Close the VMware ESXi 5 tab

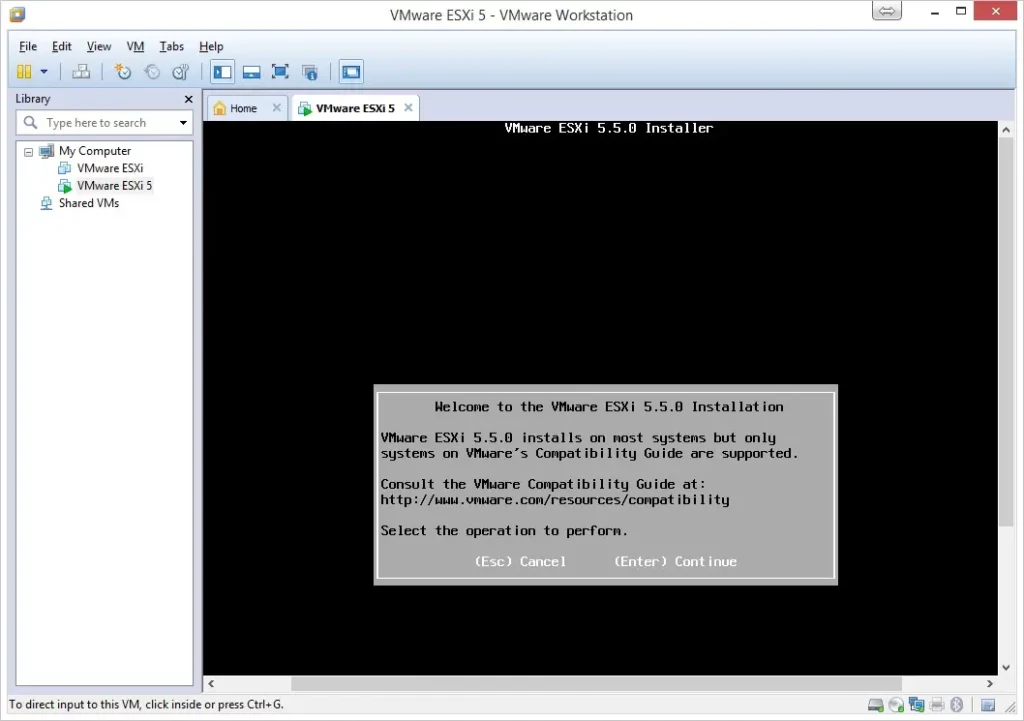pyautogui.click(x=408, y=108)
